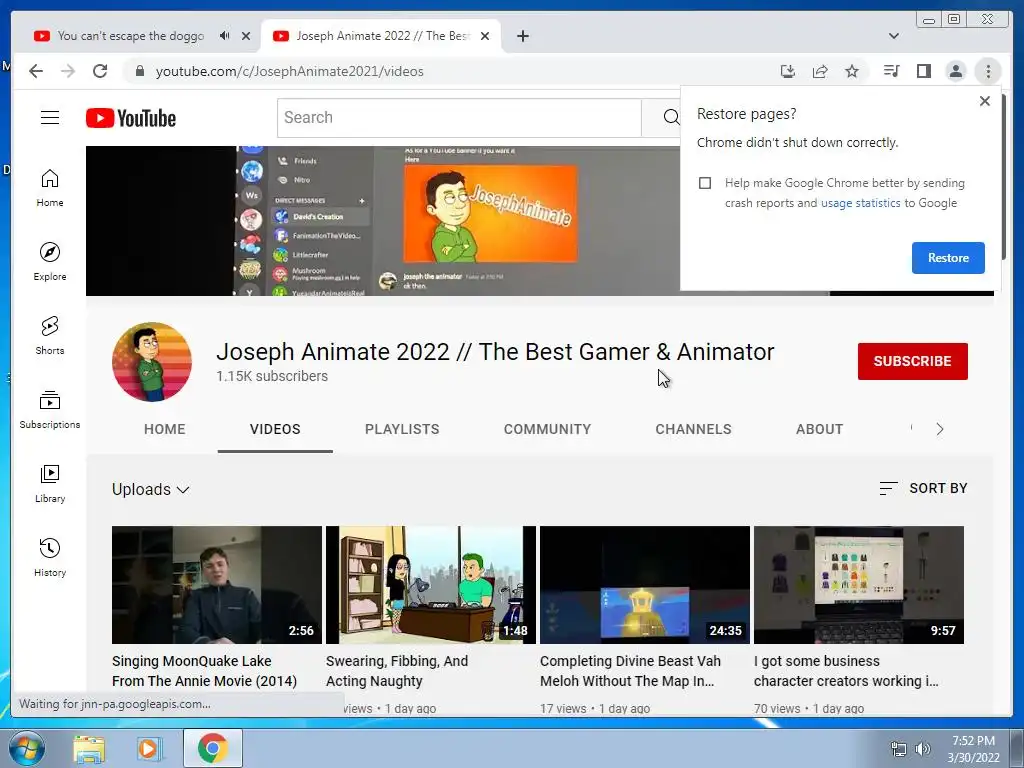Image resolution: width=1024 pixels, height=768 pixels.
Task: Go back with the browser arrow
Action: pos(36,71)
